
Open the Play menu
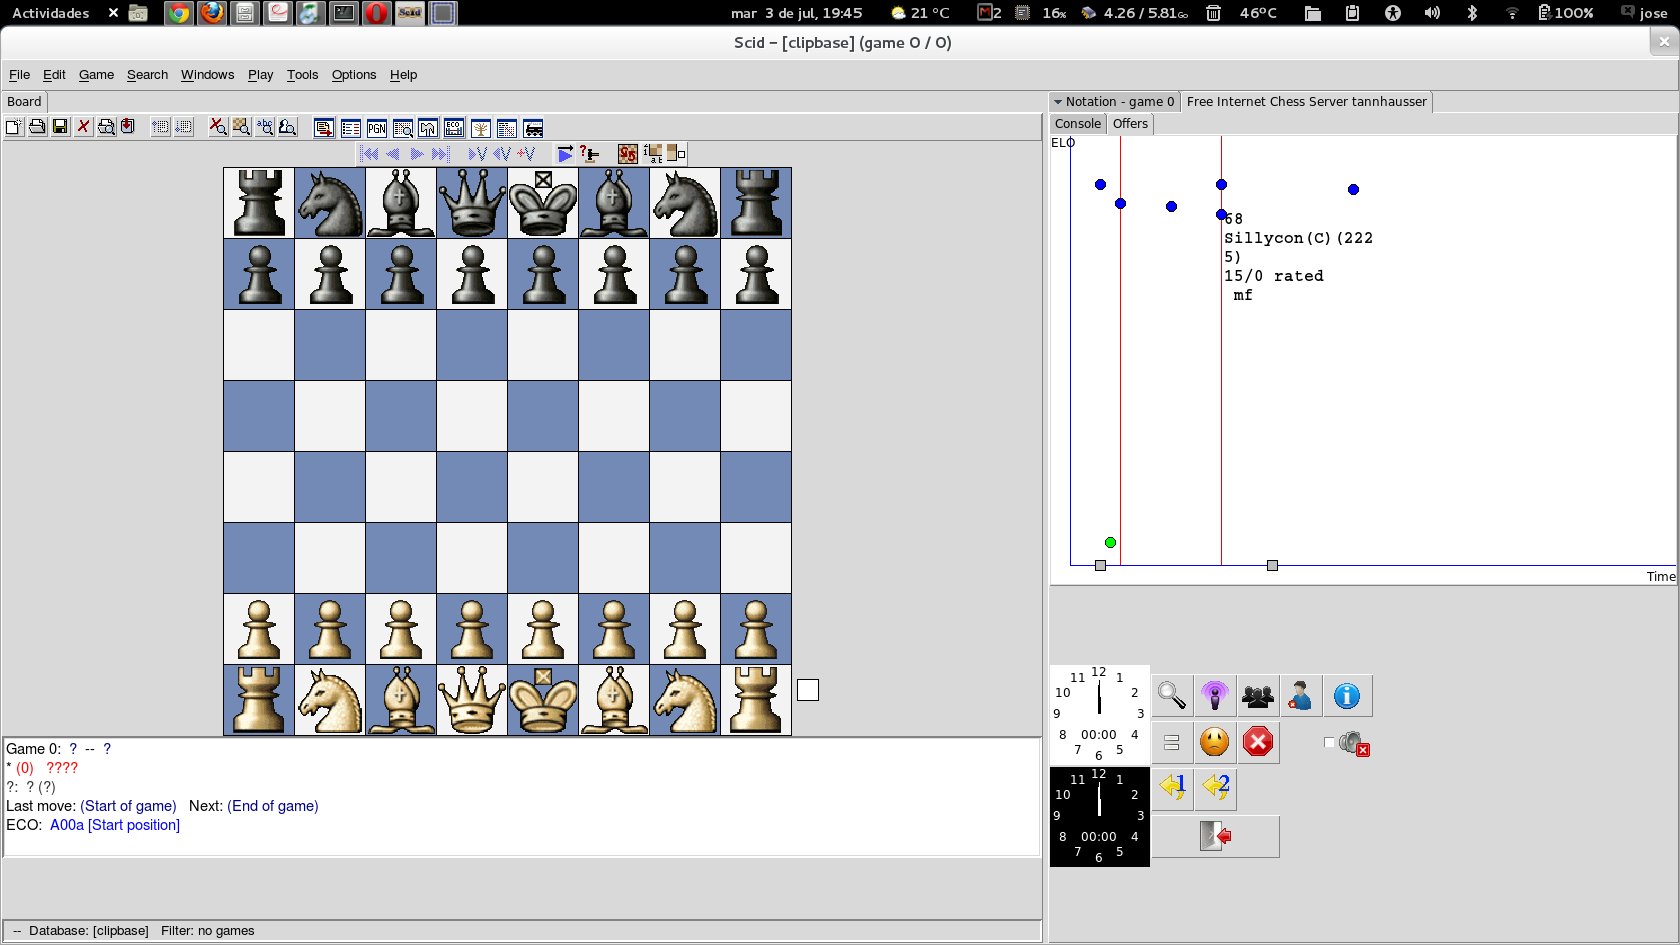pos(260,75)
